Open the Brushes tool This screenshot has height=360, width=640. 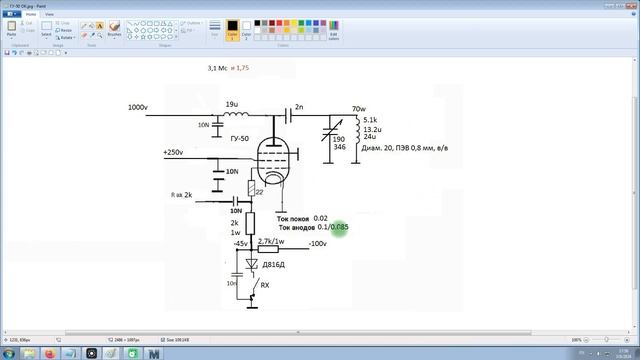(114, 29)
